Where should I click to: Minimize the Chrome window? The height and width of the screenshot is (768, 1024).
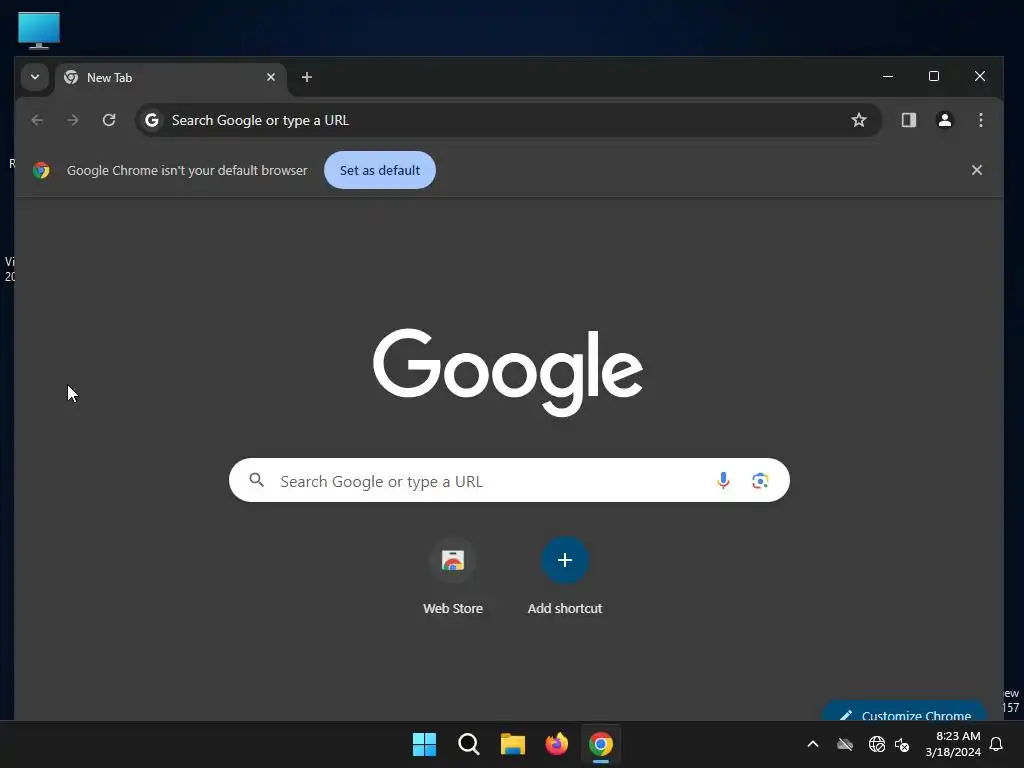(888, 76)
